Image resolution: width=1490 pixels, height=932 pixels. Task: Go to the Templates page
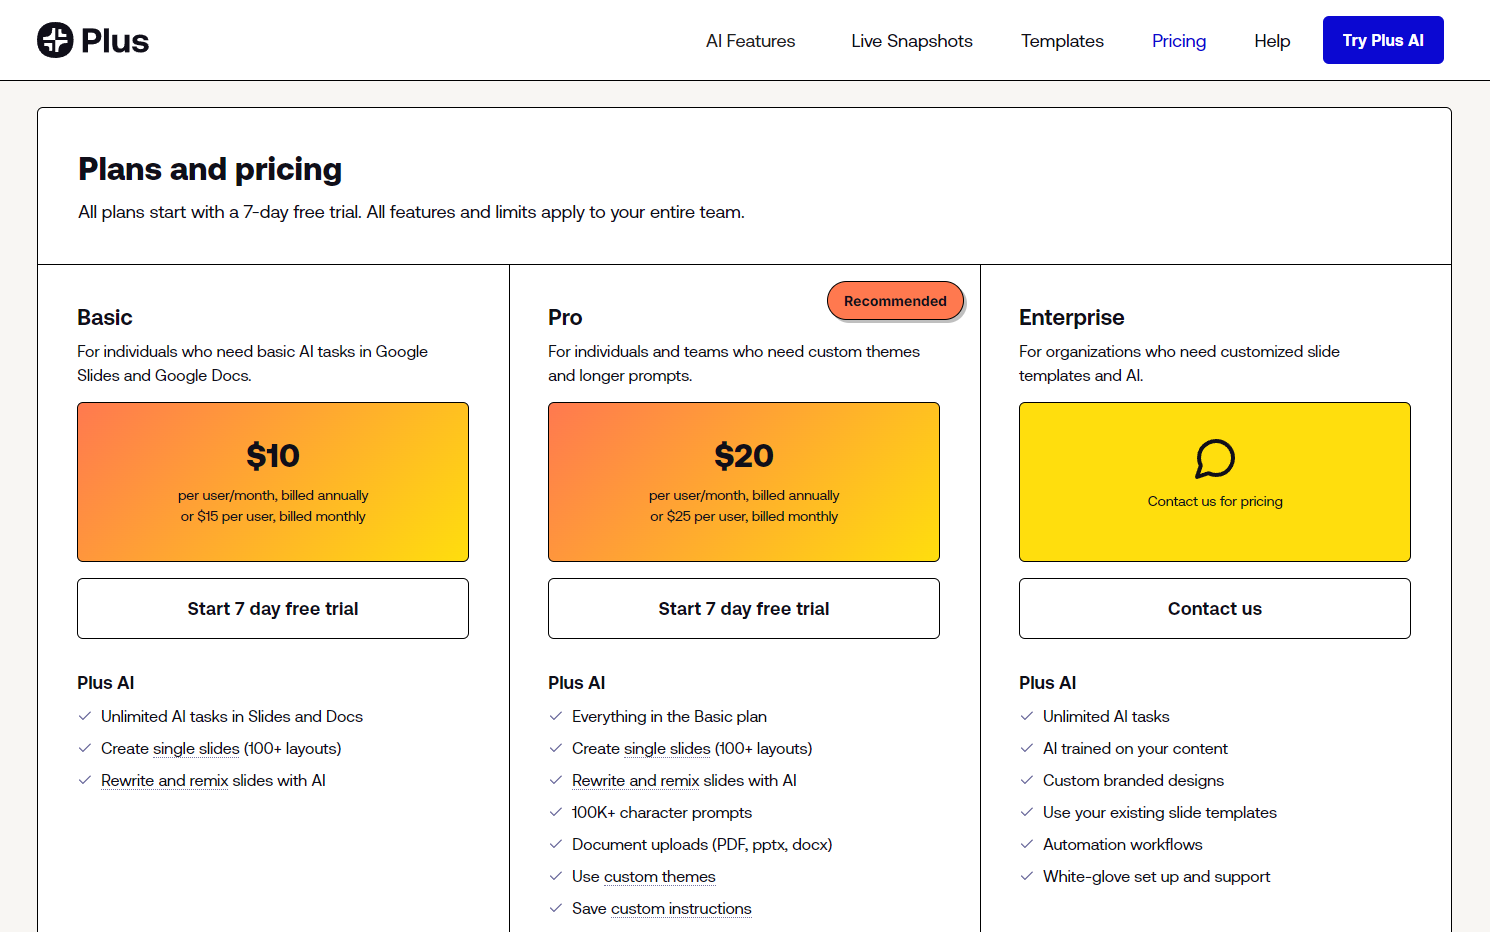tap(1062, 41)
